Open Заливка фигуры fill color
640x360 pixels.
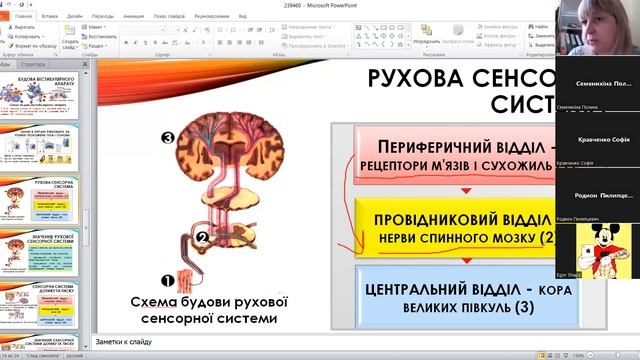498,27
